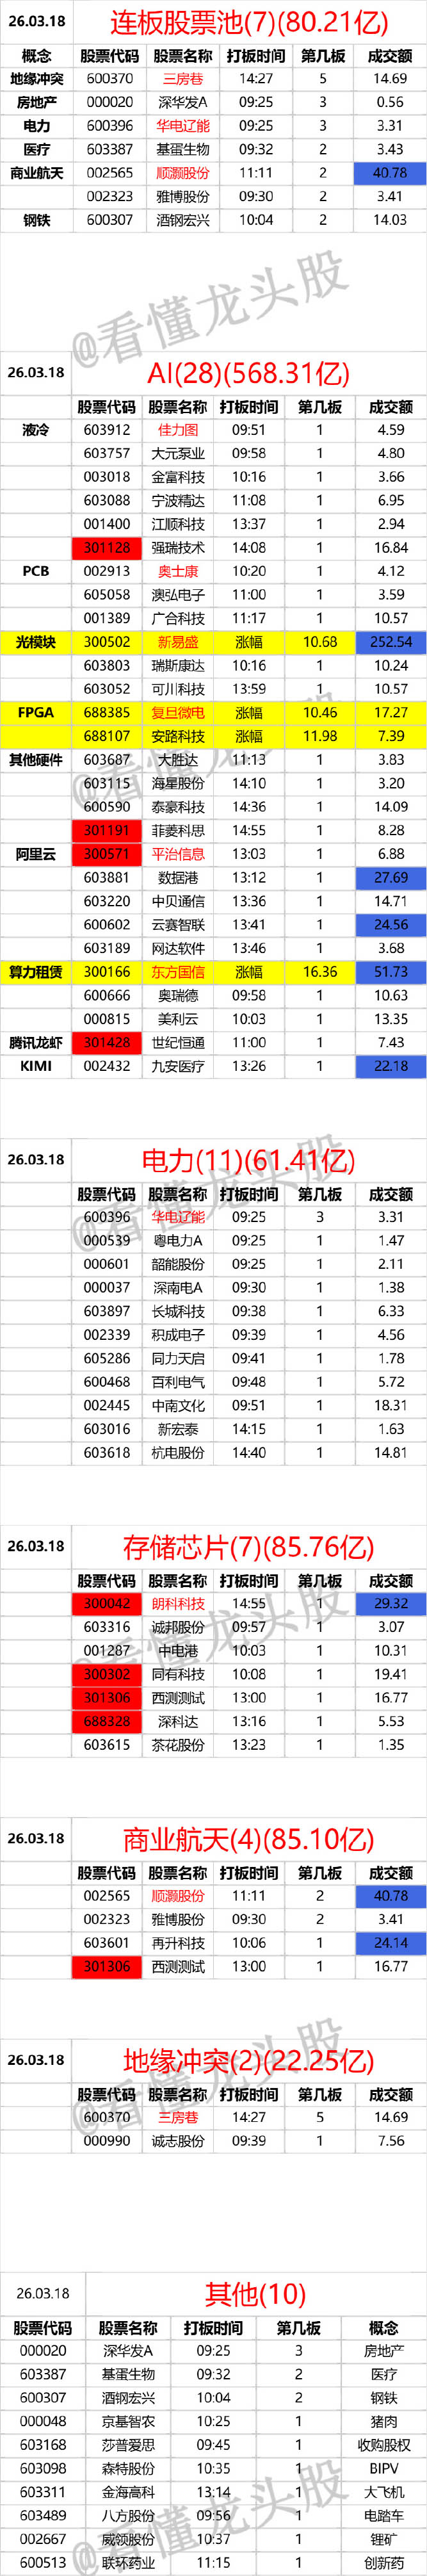Viewport: 427px width, 2576px height.
Task: Select stock name 粤电力A
Action: [x=178, y=1241]
